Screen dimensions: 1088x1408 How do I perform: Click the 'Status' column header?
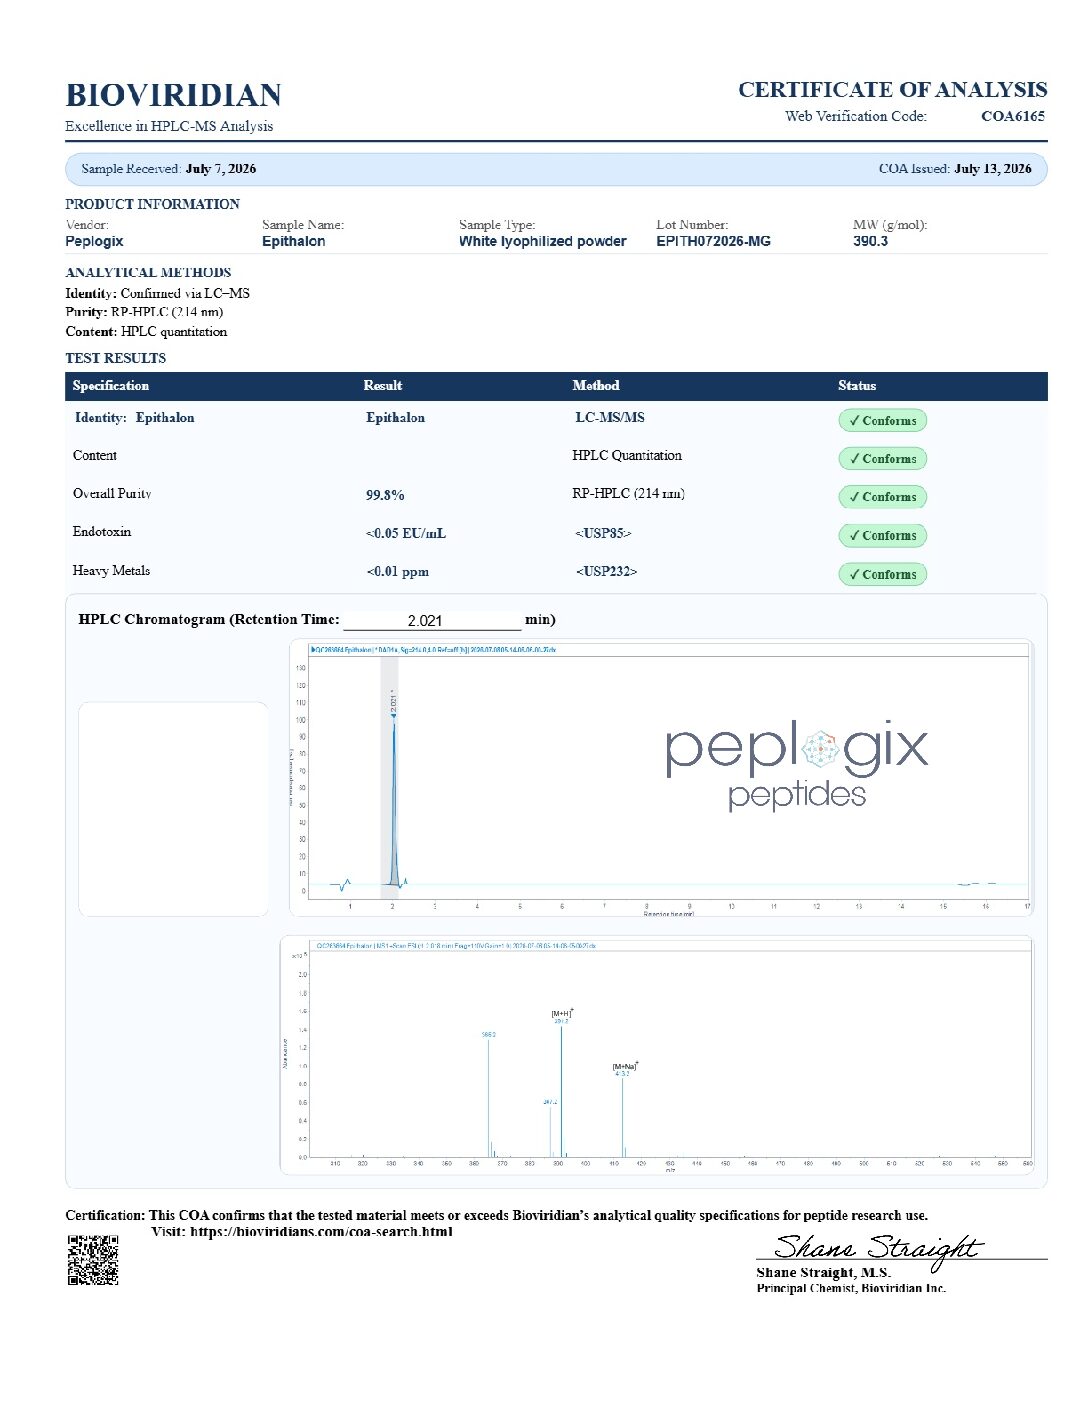(857, 386)
